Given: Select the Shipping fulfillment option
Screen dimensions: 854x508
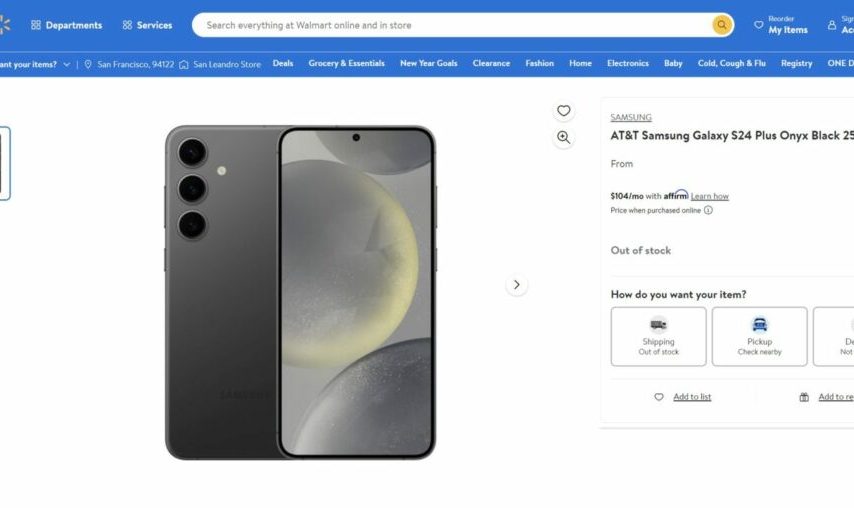Looking at the screenshot, I should pyautogui.click(x=658, y=336).
